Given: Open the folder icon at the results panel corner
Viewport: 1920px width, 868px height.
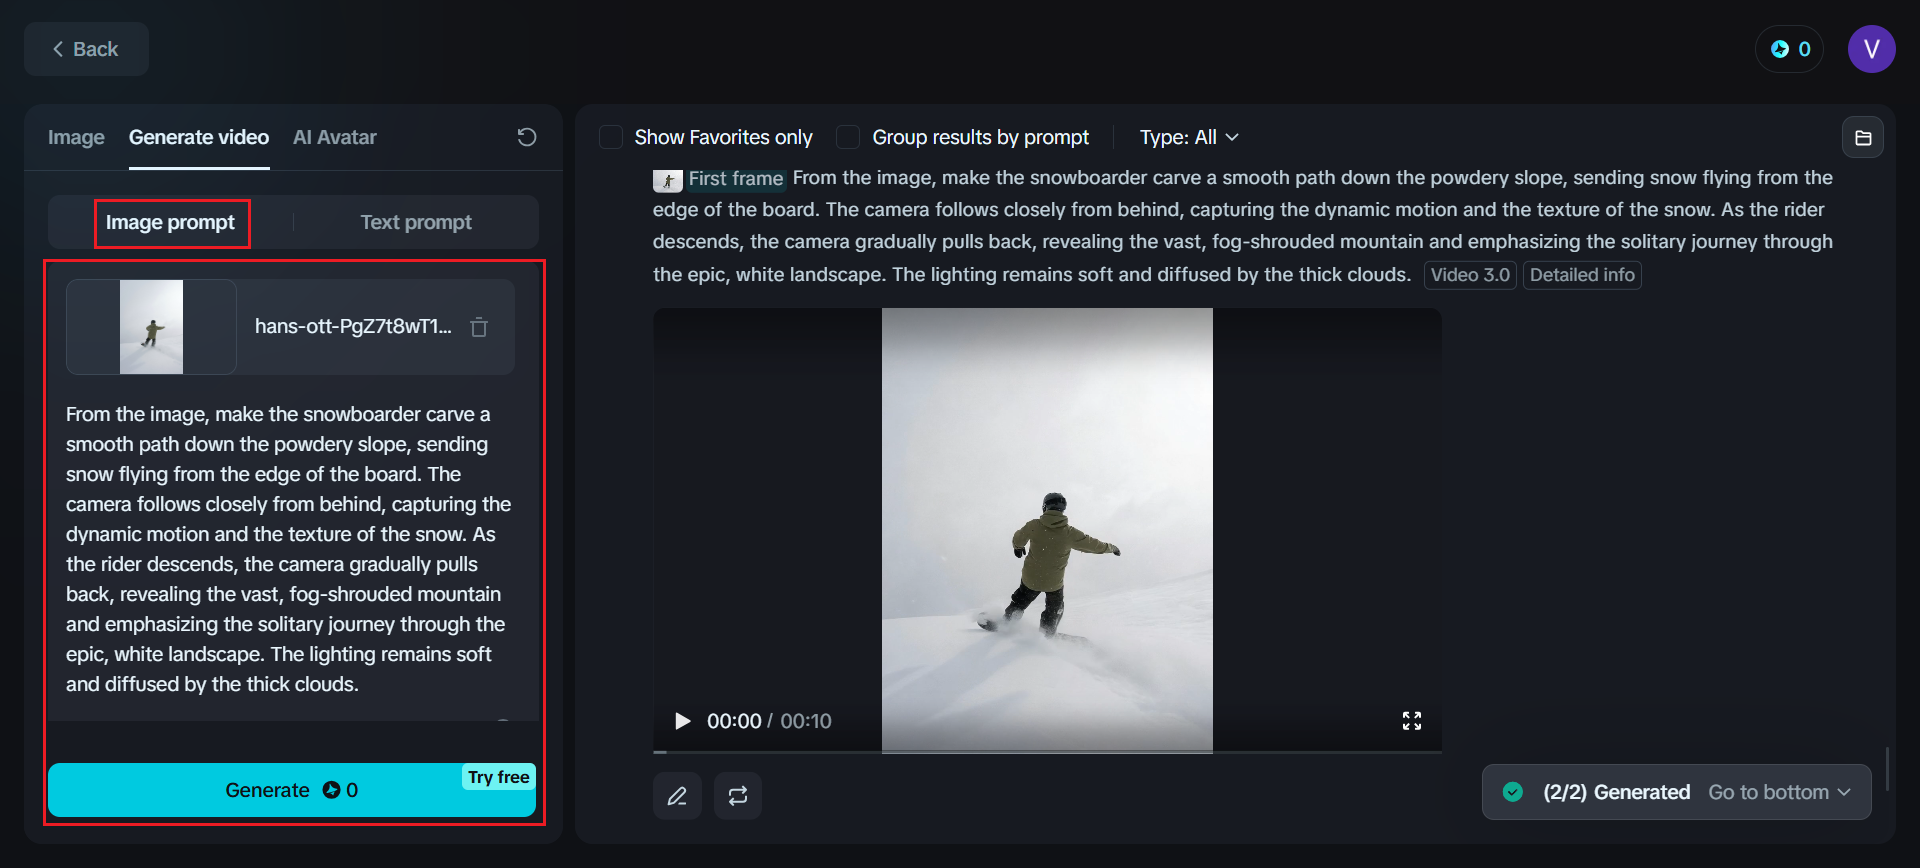Looking at the screenshot, I should coord(1863,138).
